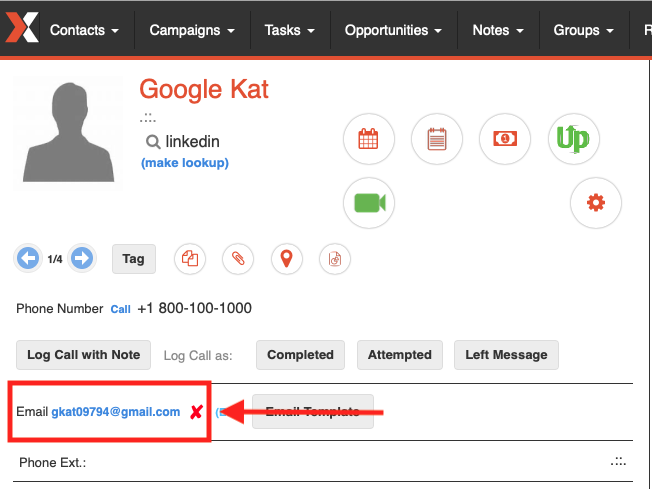Log the call as Completed

click(x=300, y=355)
